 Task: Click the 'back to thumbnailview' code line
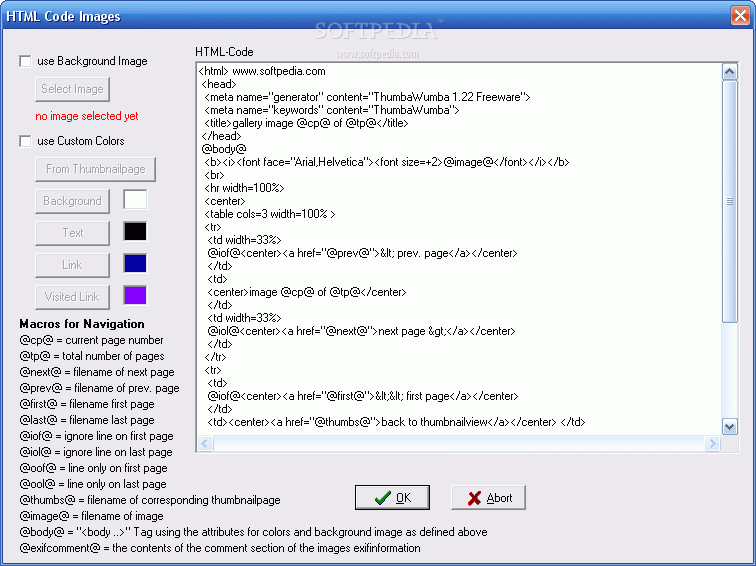click(396, 422)
